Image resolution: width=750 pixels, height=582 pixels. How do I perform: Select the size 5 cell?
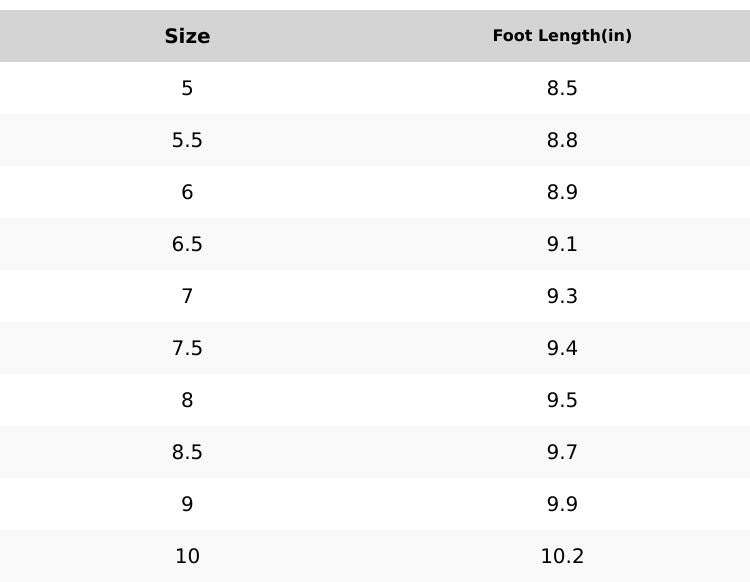(187, 88)
